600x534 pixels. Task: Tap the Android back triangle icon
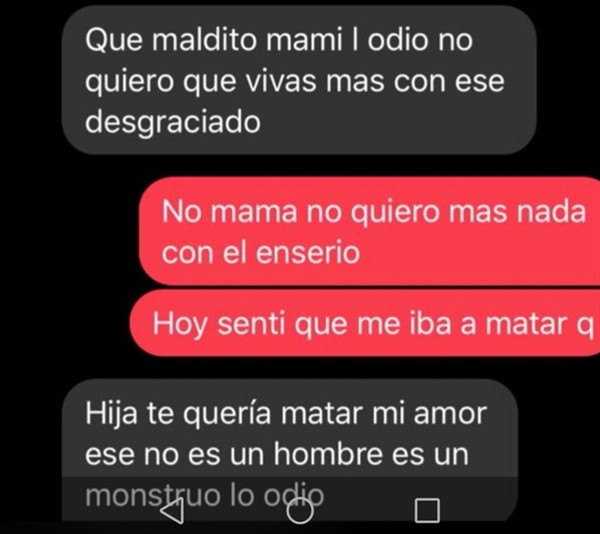(x=173, y=511)
